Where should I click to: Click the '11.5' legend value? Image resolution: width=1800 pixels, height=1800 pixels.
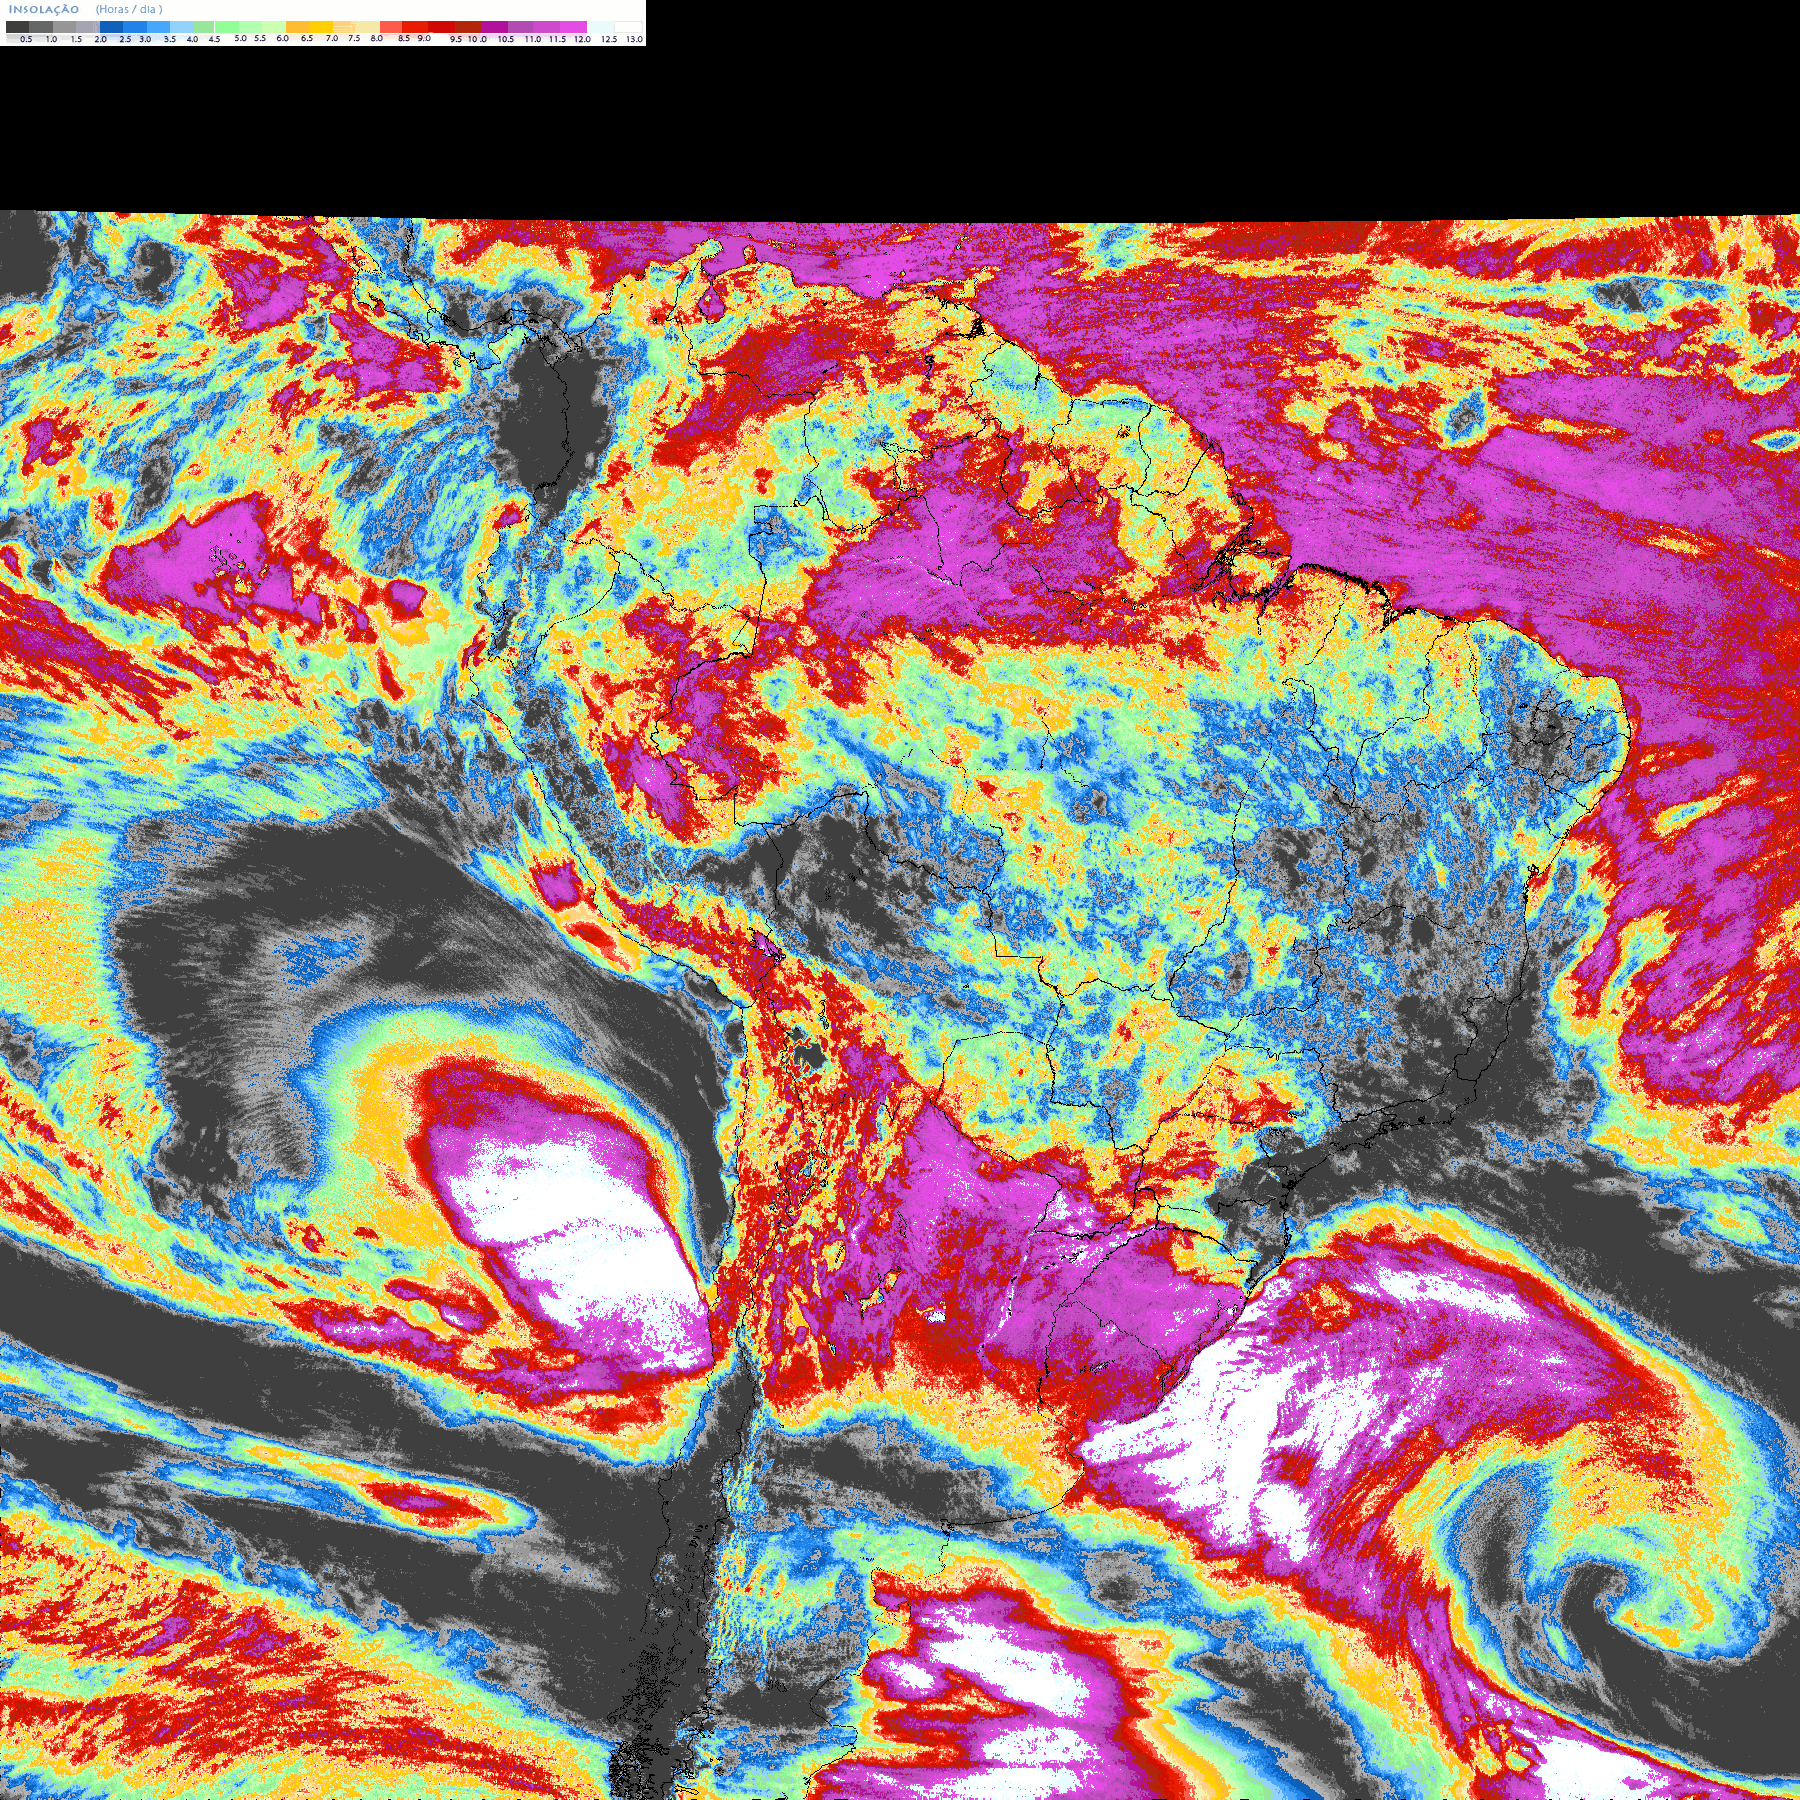click(x=557, y=39)
